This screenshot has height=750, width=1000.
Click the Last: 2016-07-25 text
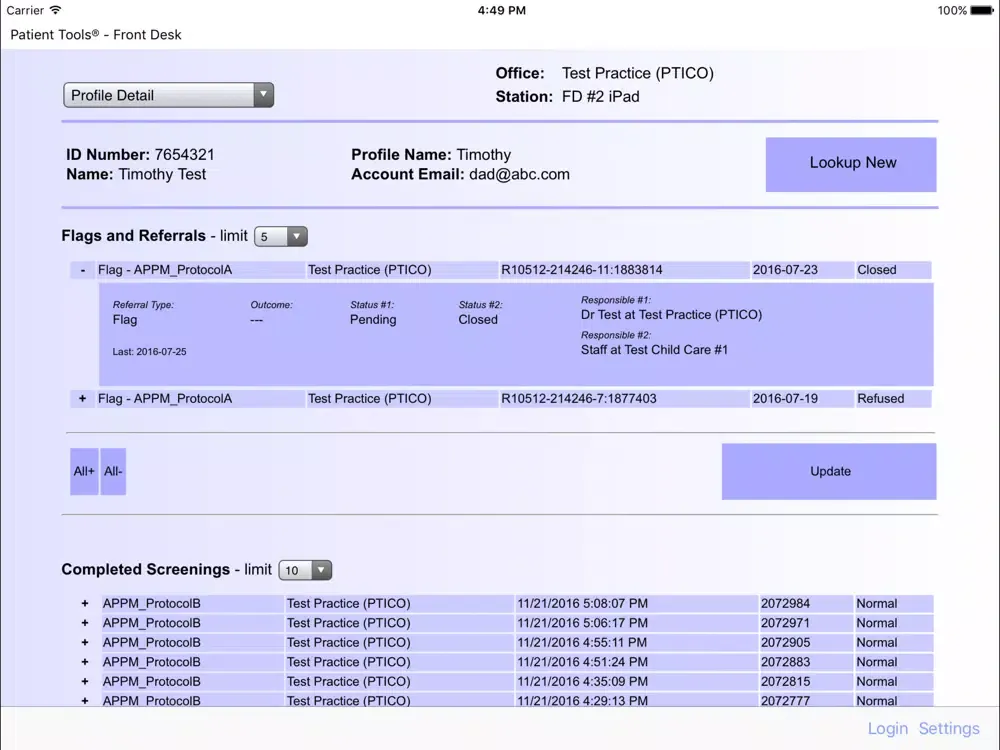pos(149,351)
